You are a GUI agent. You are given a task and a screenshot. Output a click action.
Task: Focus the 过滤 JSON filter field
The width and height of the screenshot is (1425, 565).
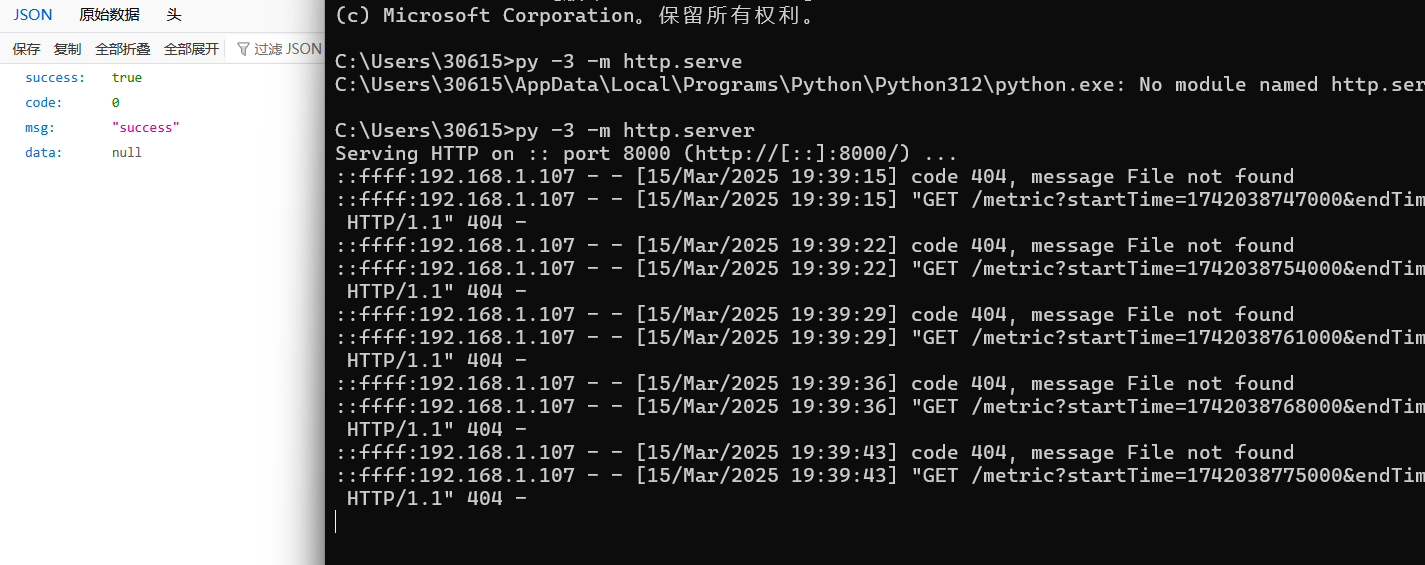(x=288, y=49)
